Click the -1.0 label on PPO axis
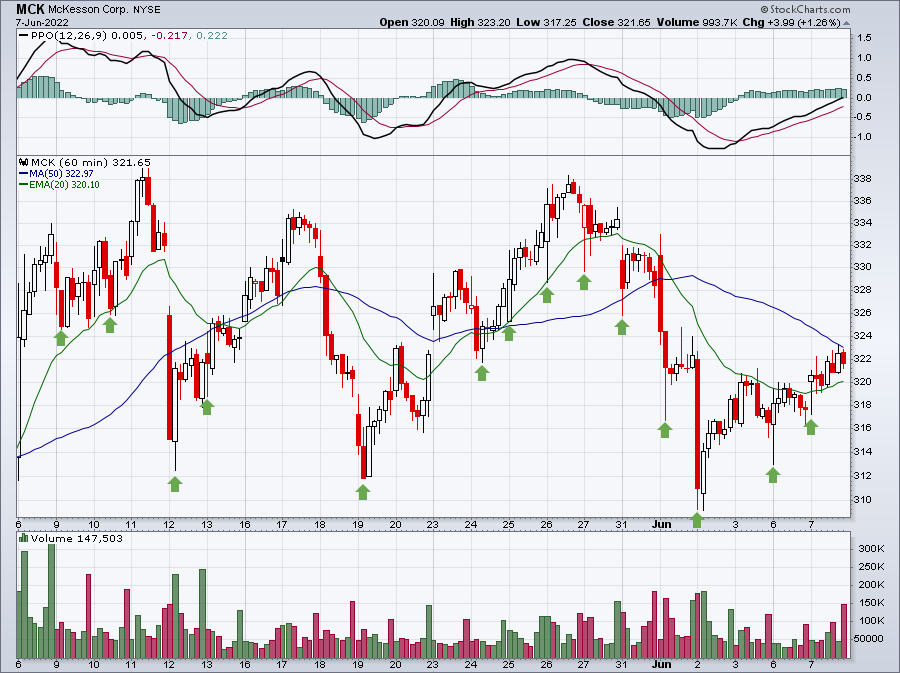The width and height of the screenshot is (900, 673). (862, 137)
